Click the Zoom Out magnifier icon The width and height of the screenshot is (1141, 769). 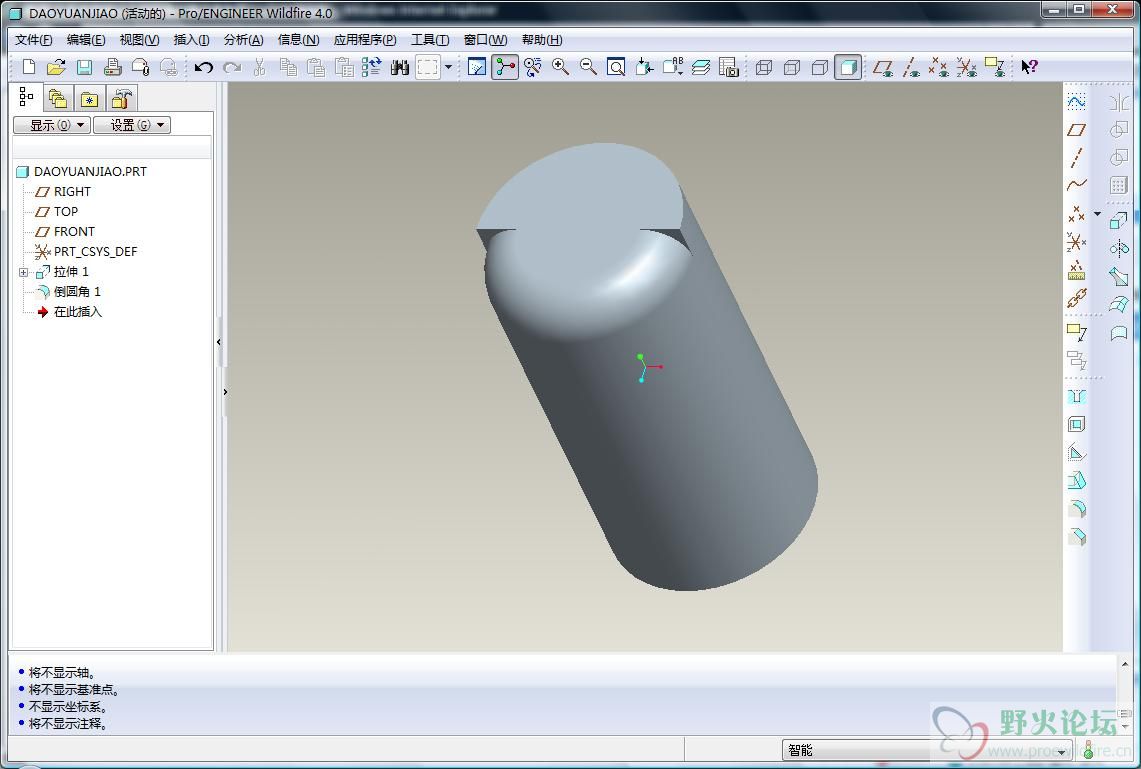pos(588,68)
